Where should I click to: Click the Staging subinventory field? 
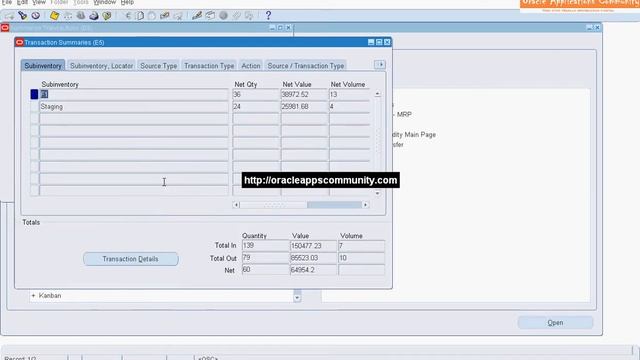(134, 107)
